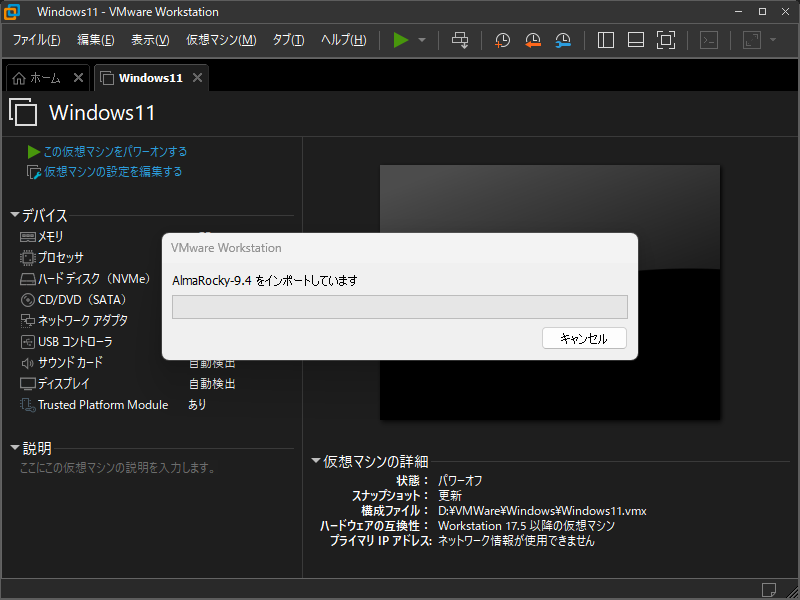
Task: Click the virtual machine screen thumbnail
Action: tap(550, 292)
